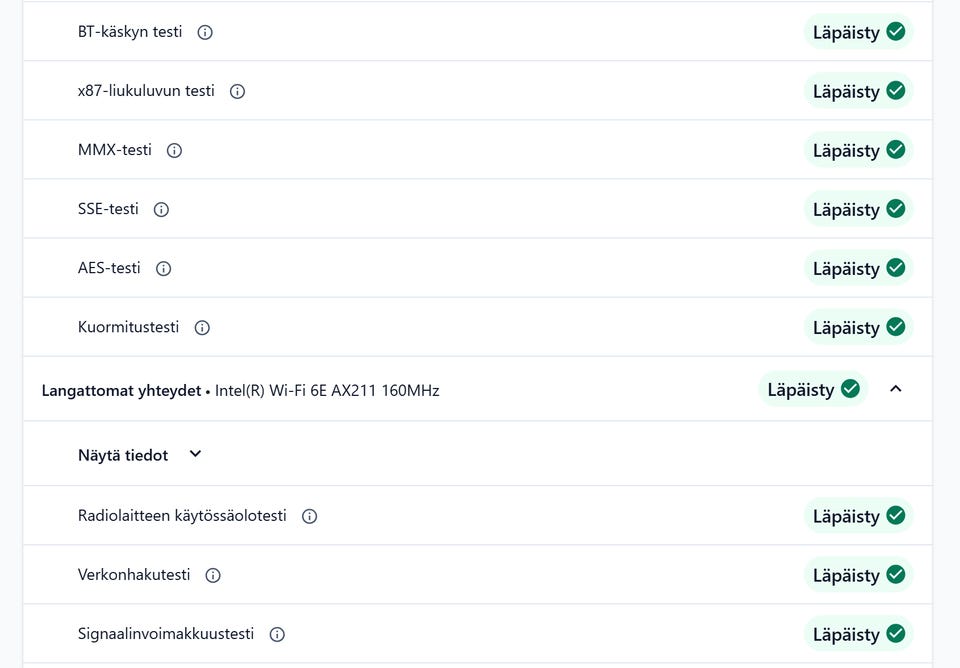Click the Näytä tiedot label
Image resolution: width=960 pixels, height=668 pixels.
123,455
